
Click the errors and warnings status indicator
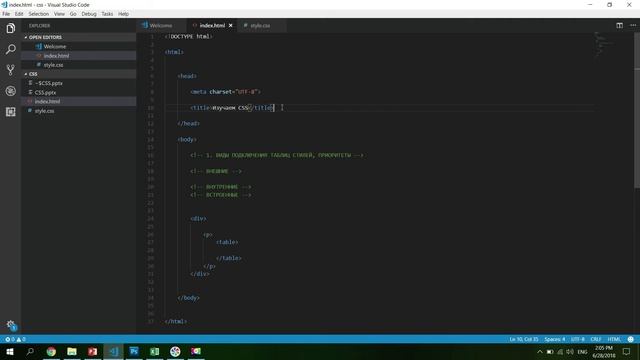pyautogui.click(x=16, y=339)
